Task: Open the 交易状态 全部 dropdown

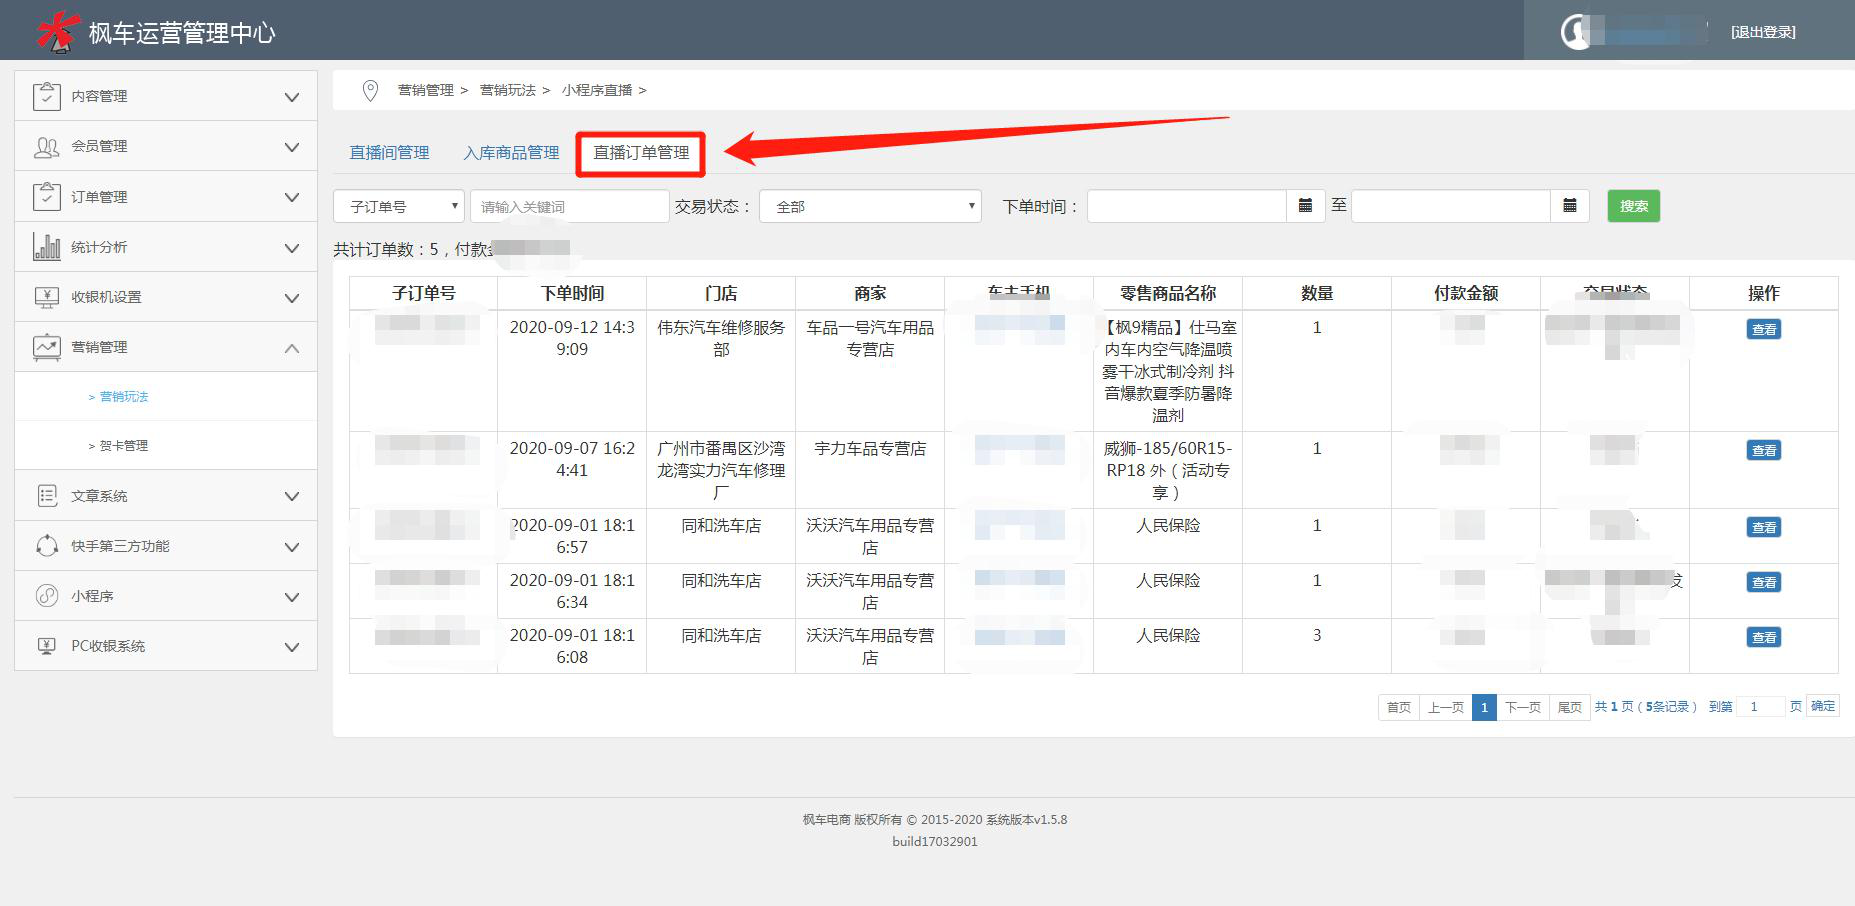Action: [x=870, y=206]
